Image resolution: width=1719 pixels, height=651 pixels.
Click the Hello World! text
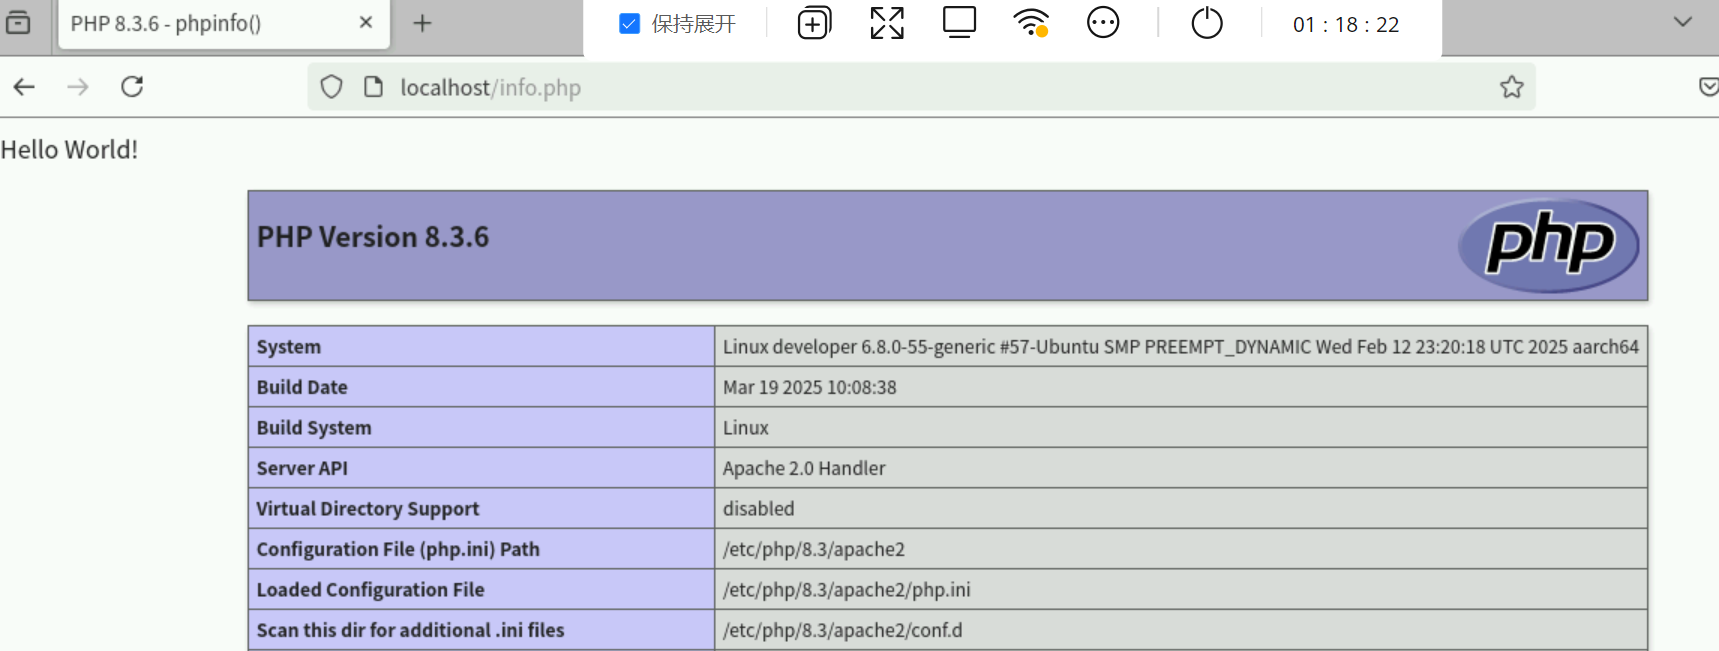(x=69, y=150)
